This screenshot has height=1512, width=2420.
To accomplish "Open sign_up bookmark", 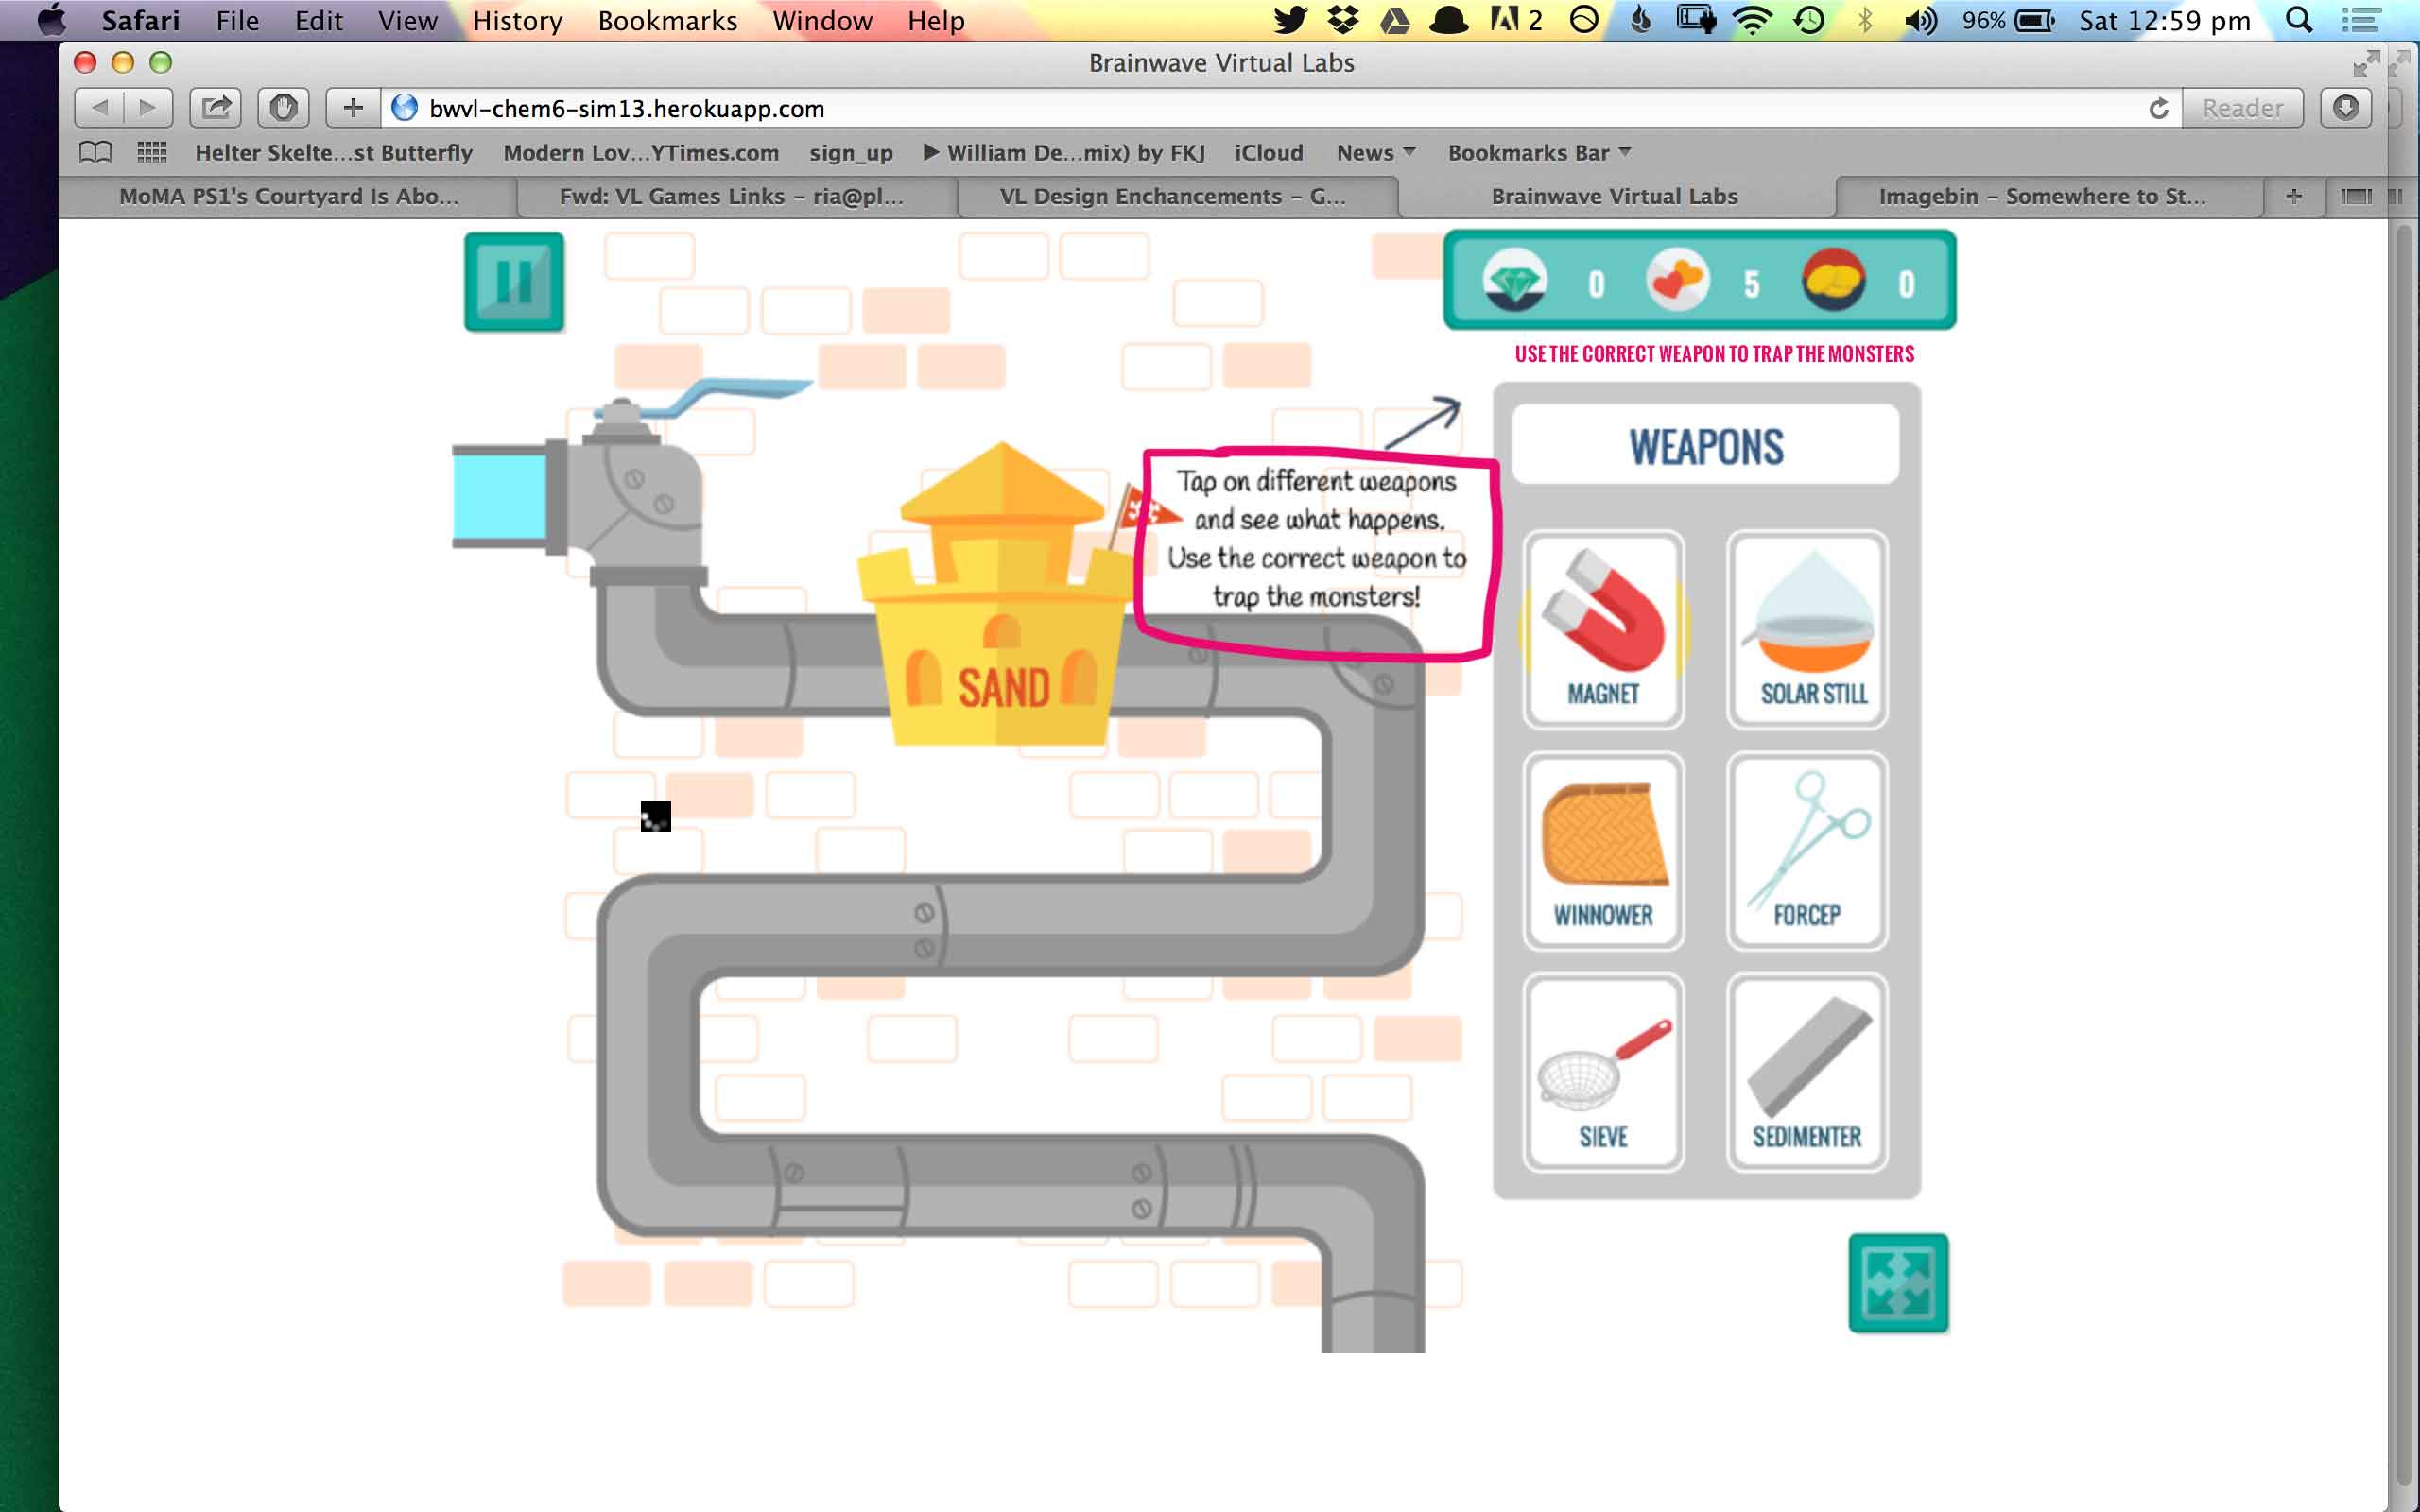I will 851,153.
